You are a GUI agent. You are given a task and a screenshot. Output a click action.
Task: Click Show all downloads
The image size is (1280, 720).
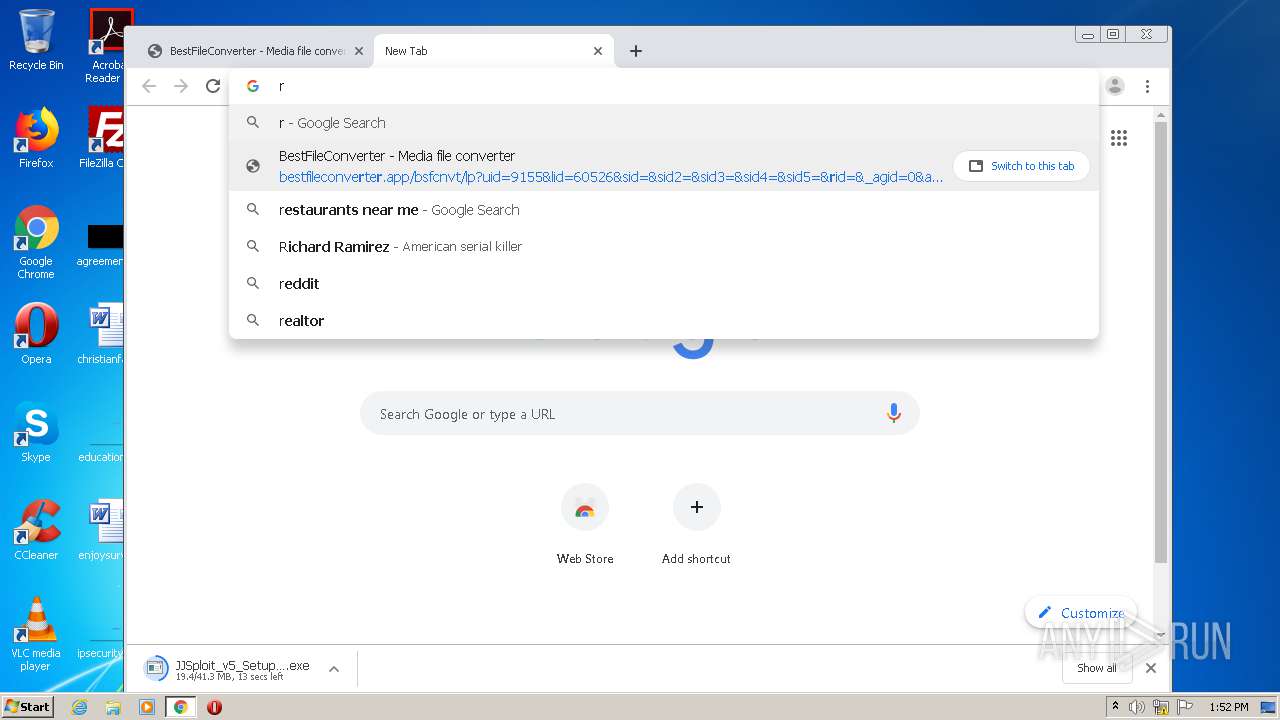click(1097, 668)
